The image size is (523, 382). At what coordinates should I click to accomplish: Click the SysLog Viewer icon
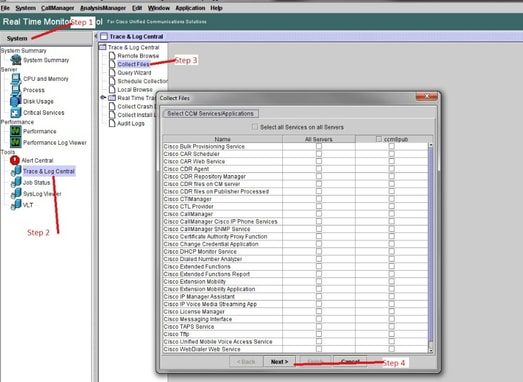[x=16, y=194]
